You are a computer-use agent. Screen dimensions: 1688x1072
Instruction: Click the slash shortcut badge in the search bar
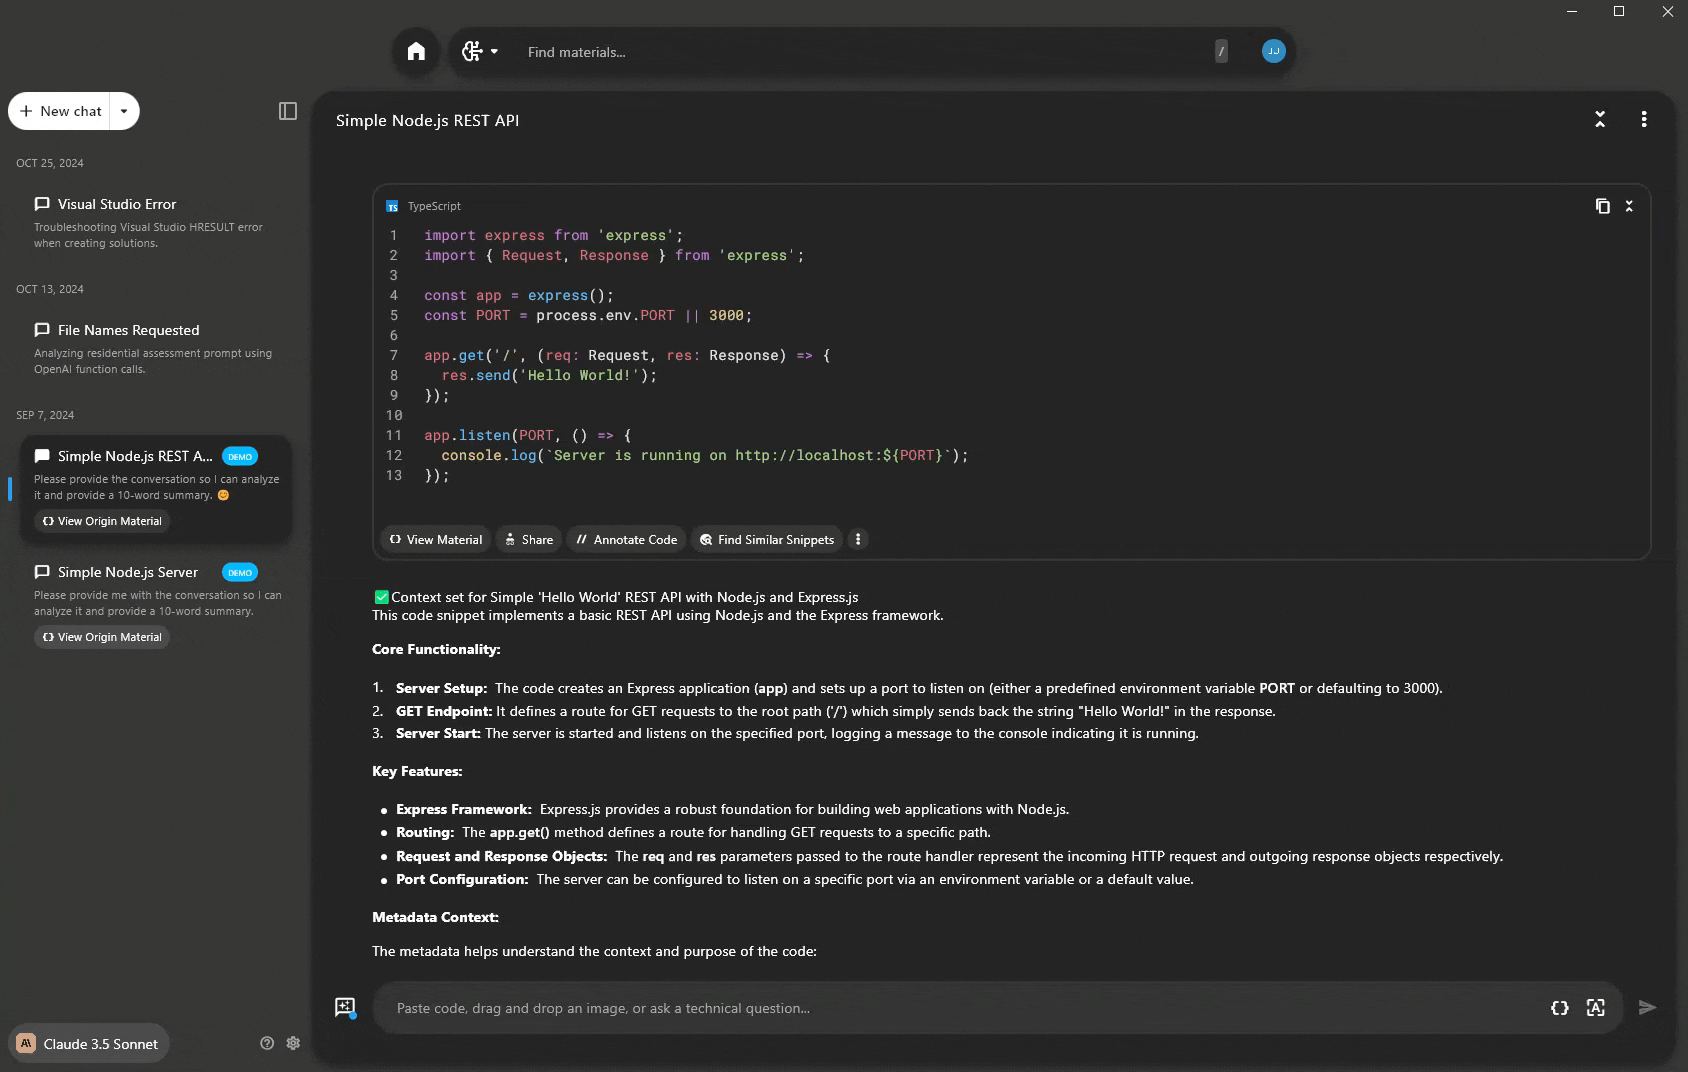coord(1221,52)
